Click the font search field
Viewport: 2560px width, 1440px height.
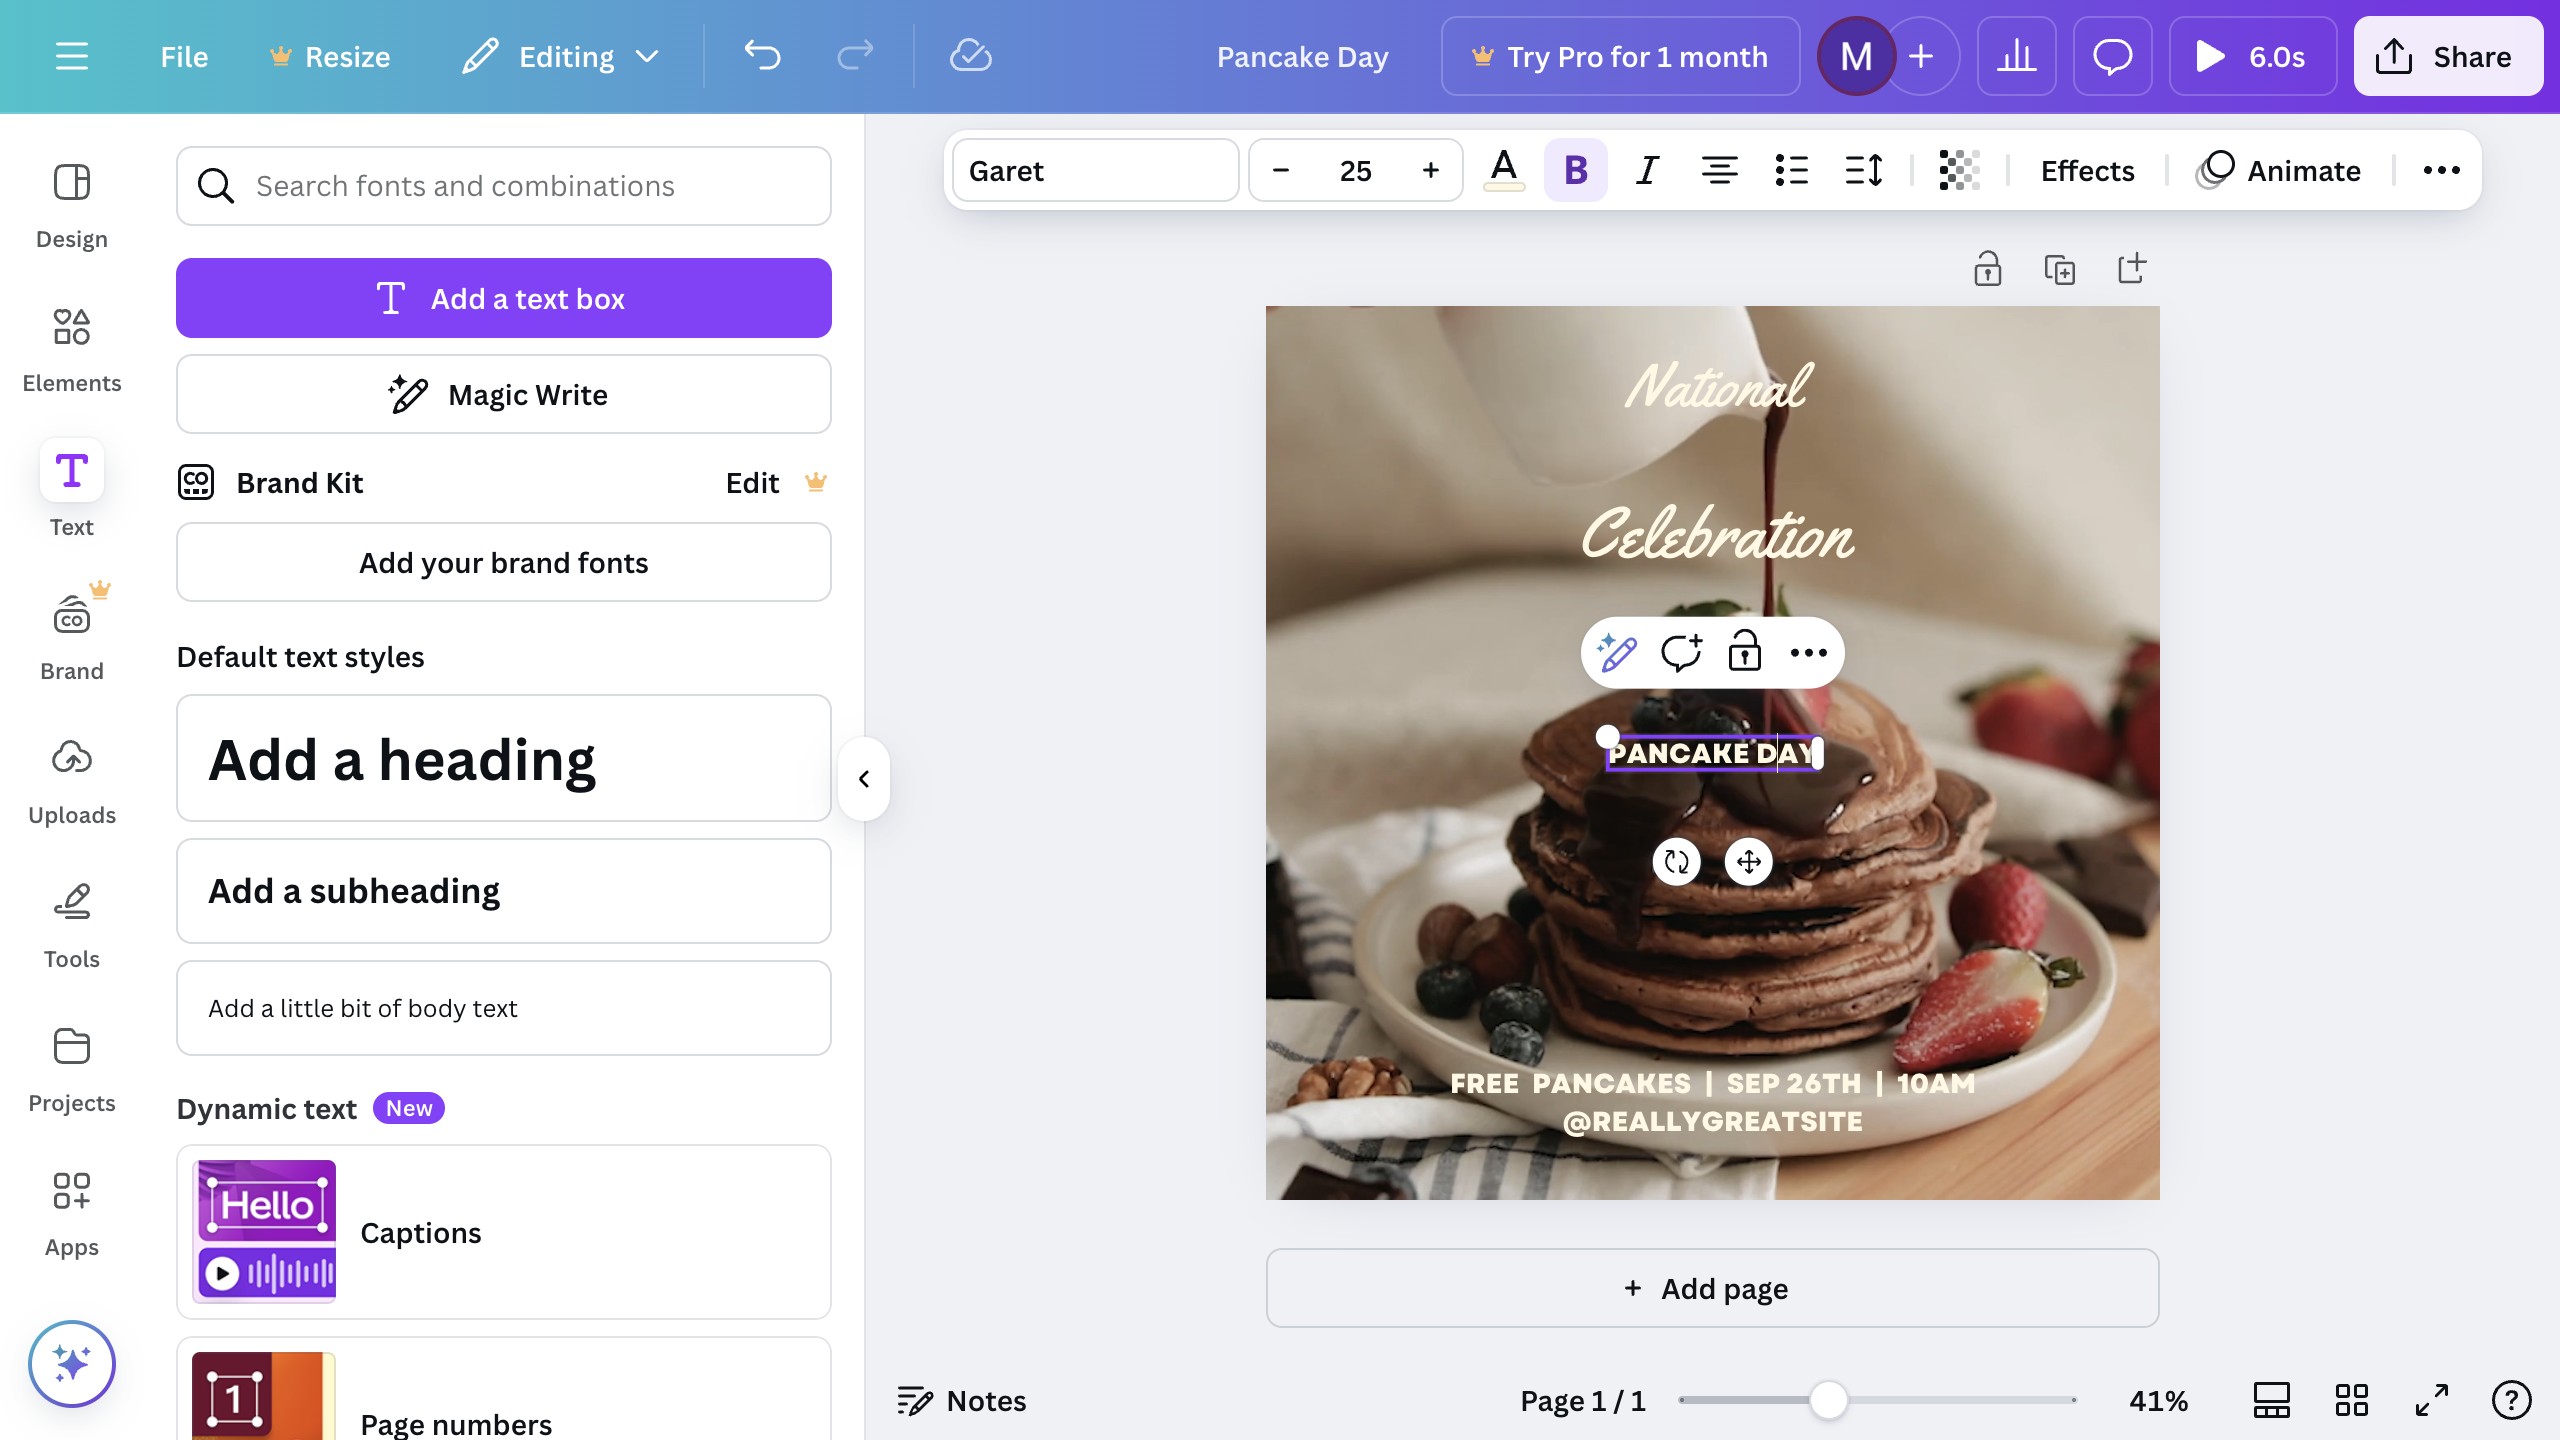click(504, 186)
